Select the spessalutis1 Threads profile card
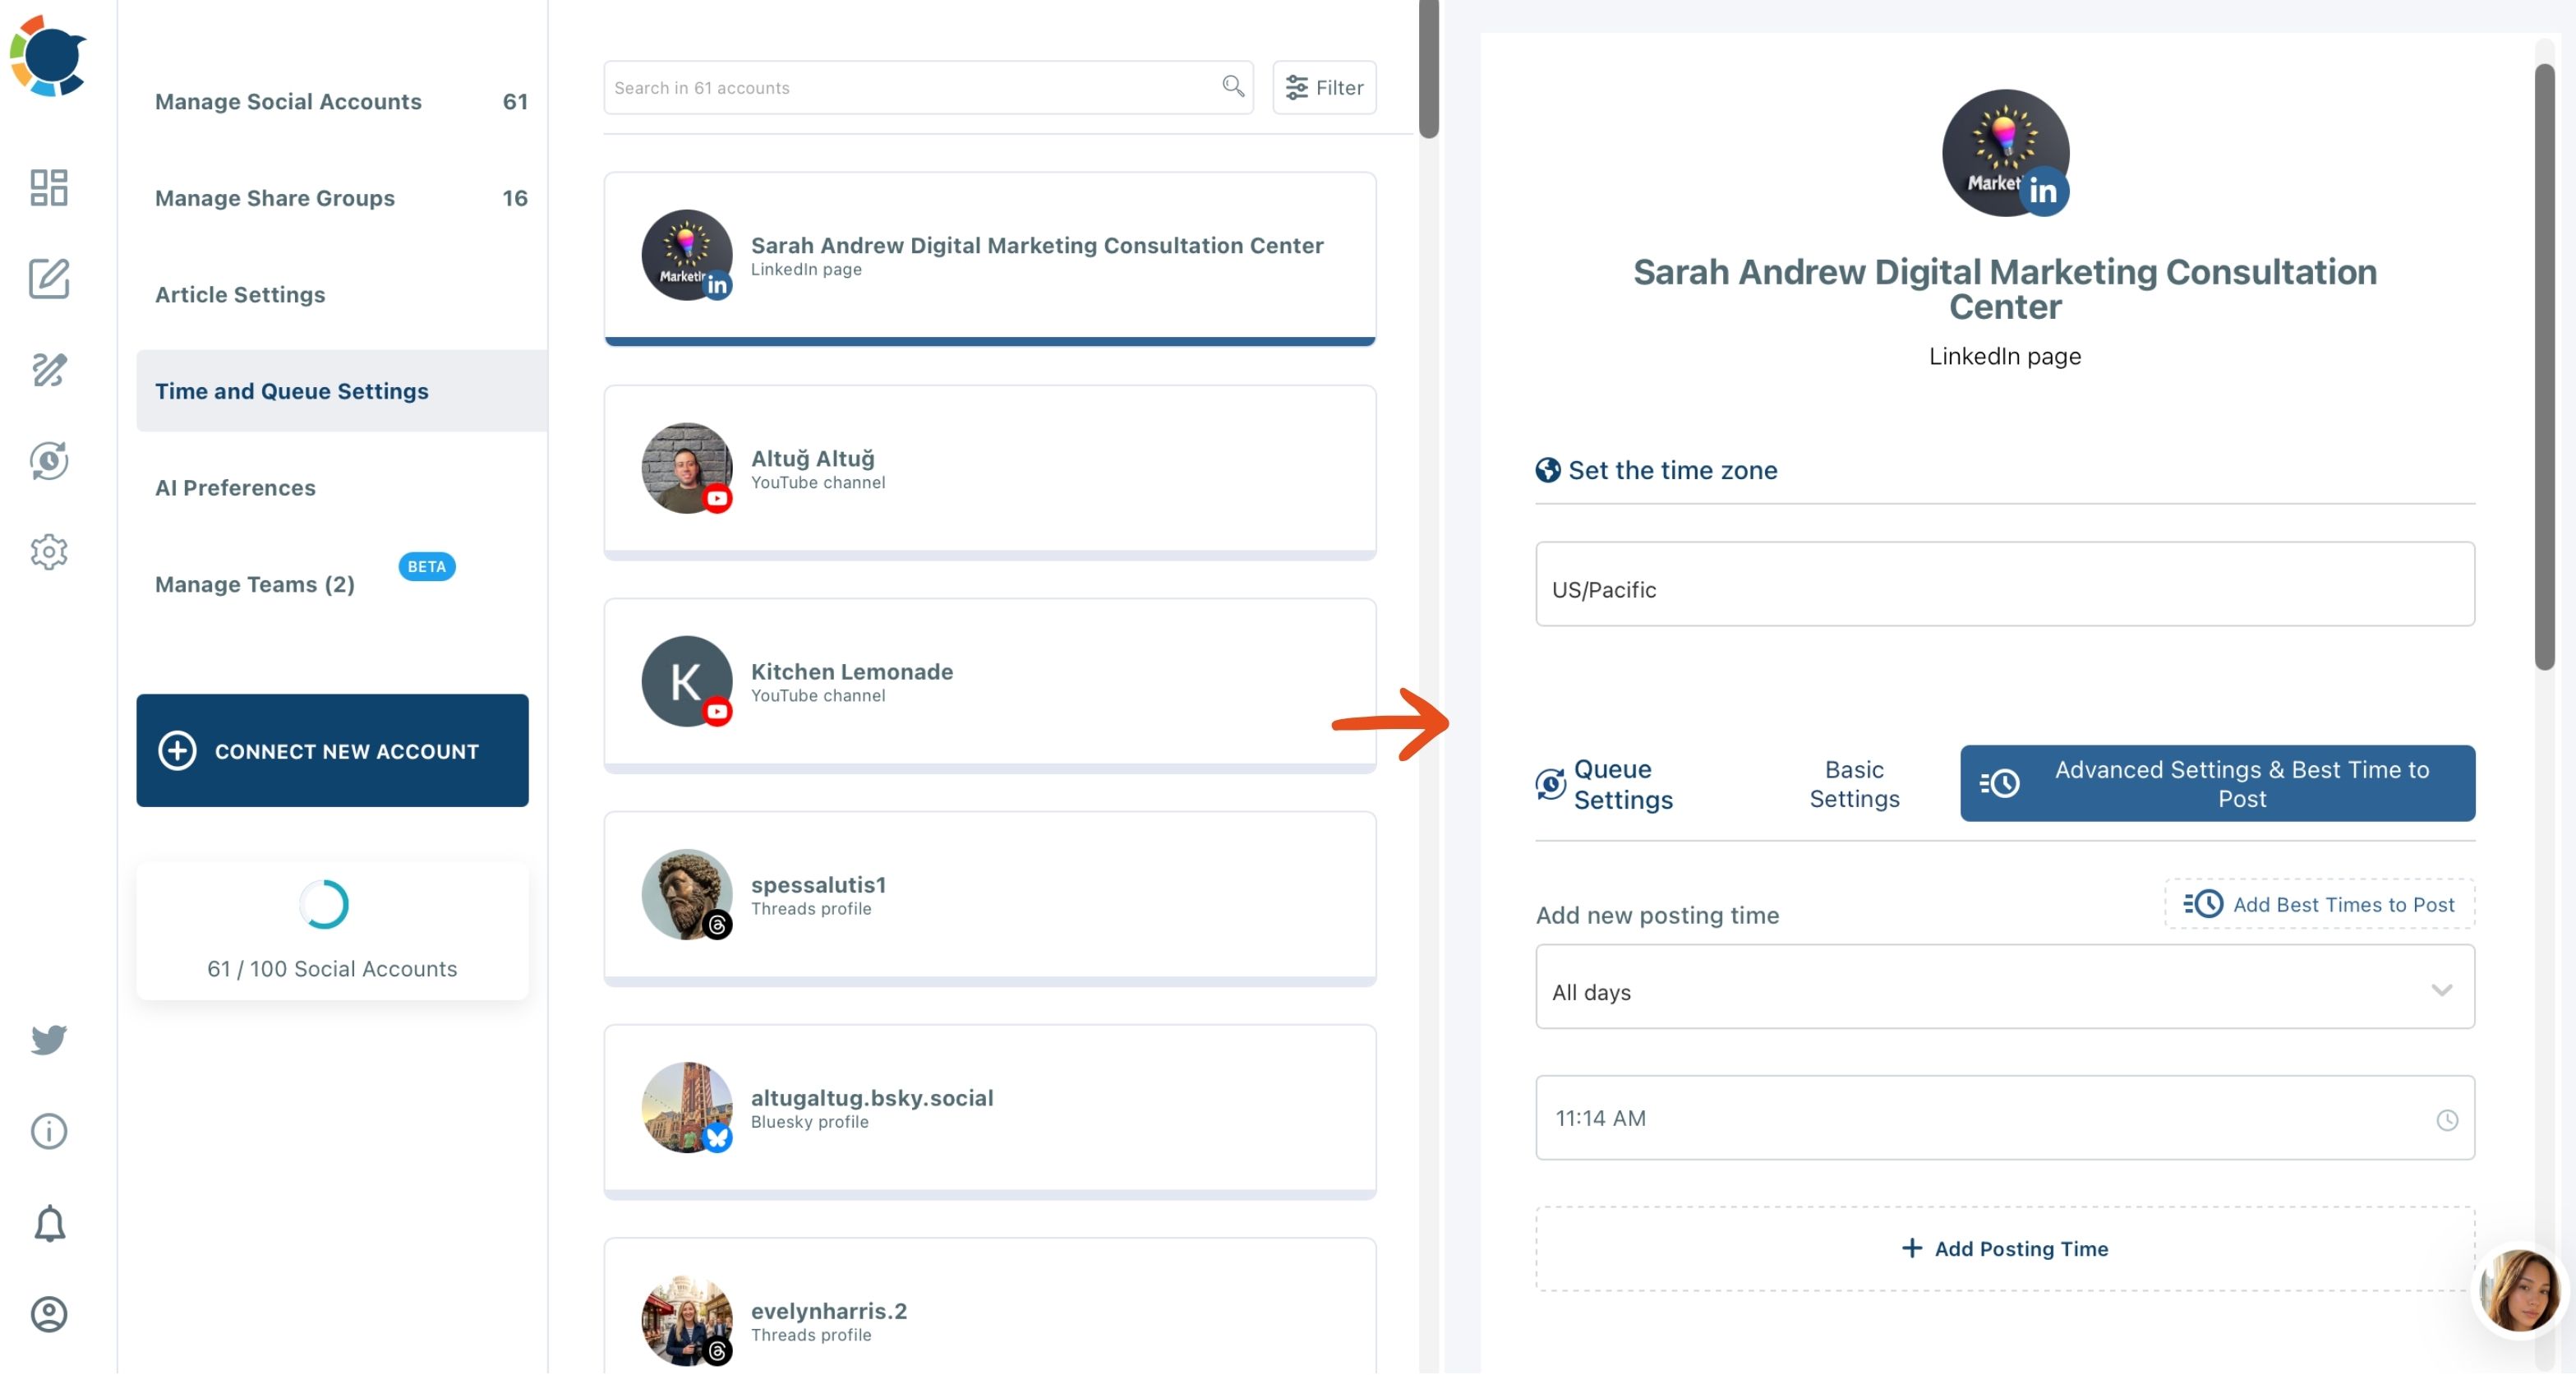Image resolution: width=2576 pixels, height=1375 pixels. (x=989, y=898)
